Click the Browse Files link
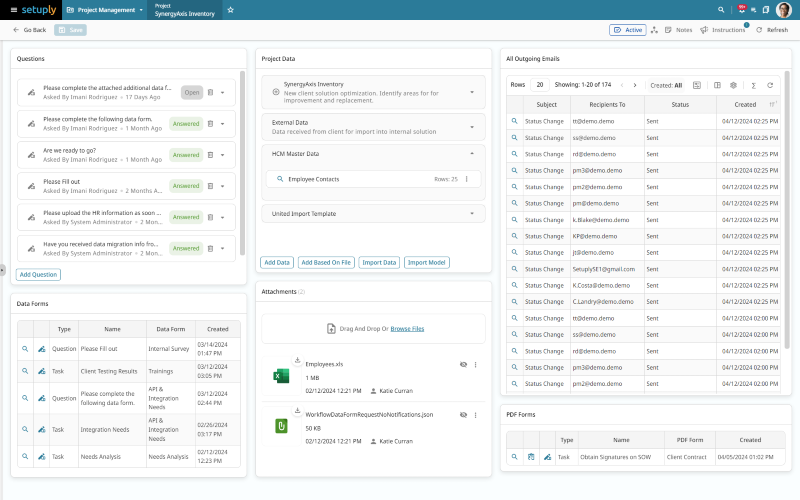This screenshot has width=800, height=500. coord(407,329)
